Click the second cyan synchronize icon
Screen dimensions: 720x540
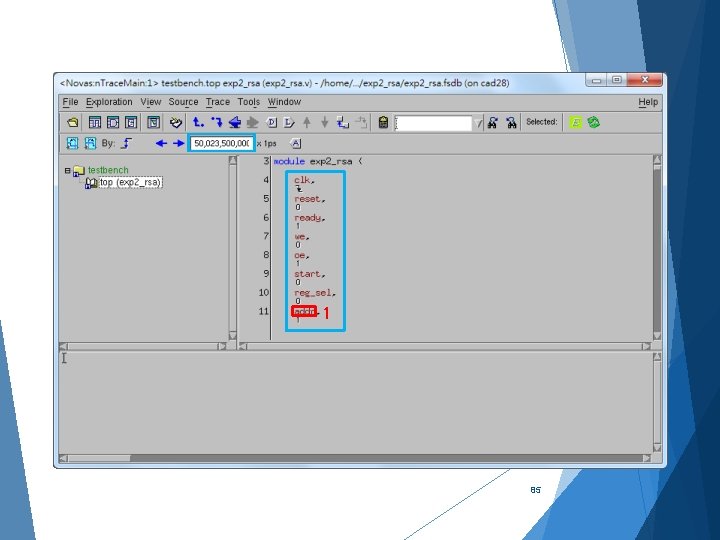(x=90, y=143)
